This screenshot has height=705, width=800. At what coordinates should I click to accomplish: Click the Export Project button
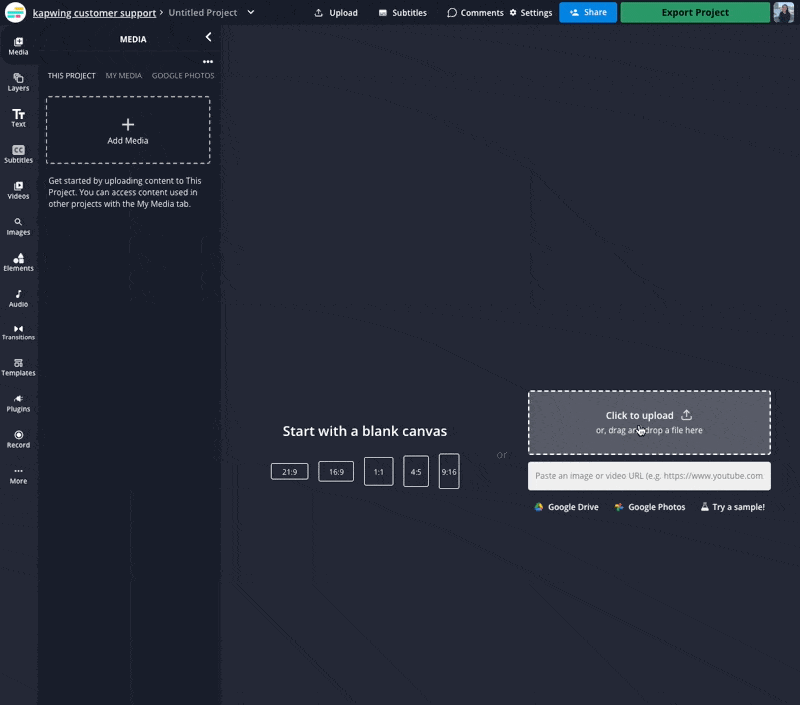pyautogui.click(x=695, y=13)
